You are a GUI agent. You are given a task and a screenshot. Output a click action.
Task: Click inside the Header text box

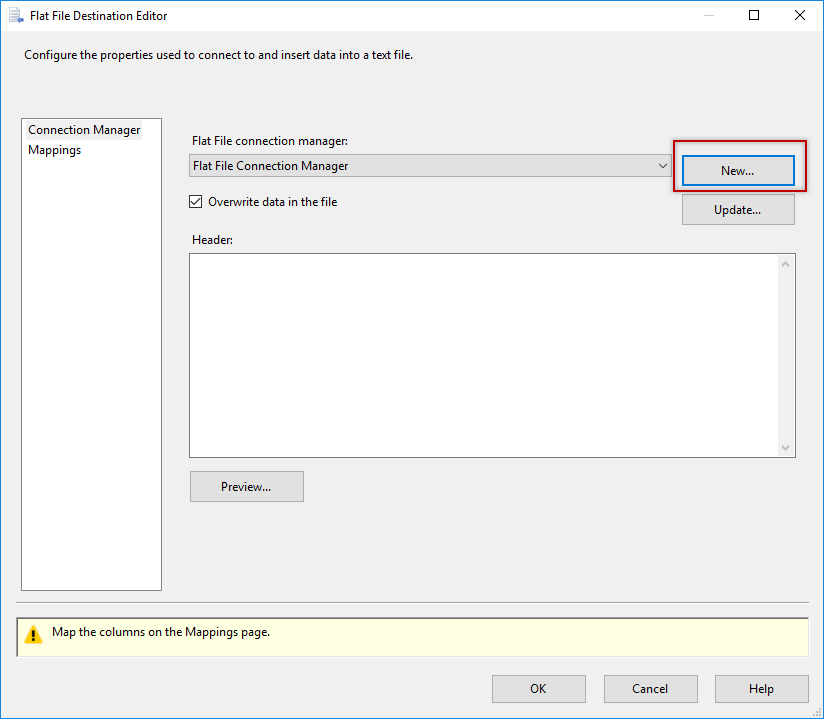[483, 355]
